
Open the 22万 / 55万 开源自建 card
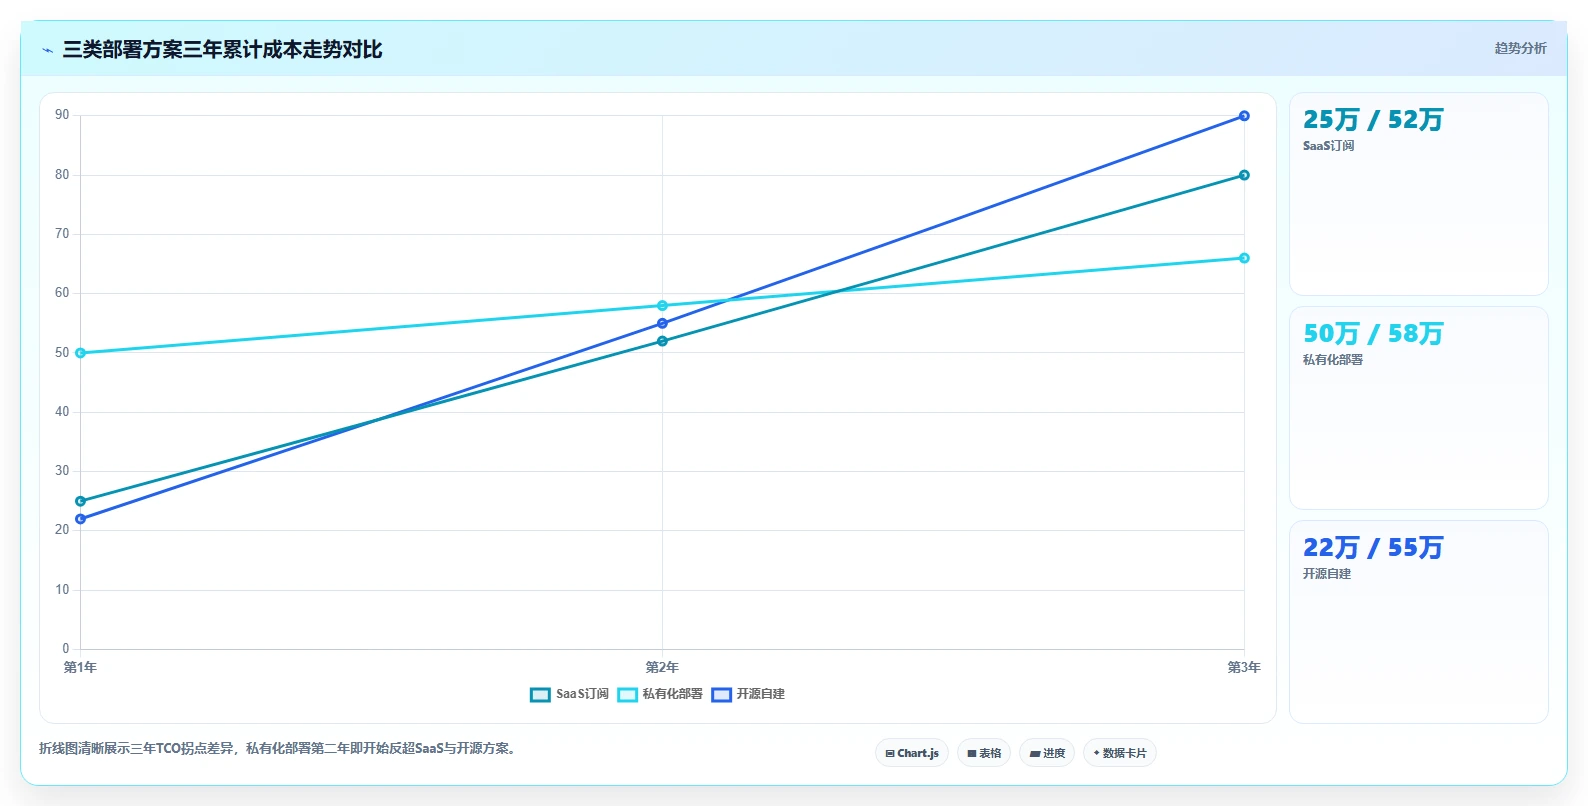(1419, 622)
